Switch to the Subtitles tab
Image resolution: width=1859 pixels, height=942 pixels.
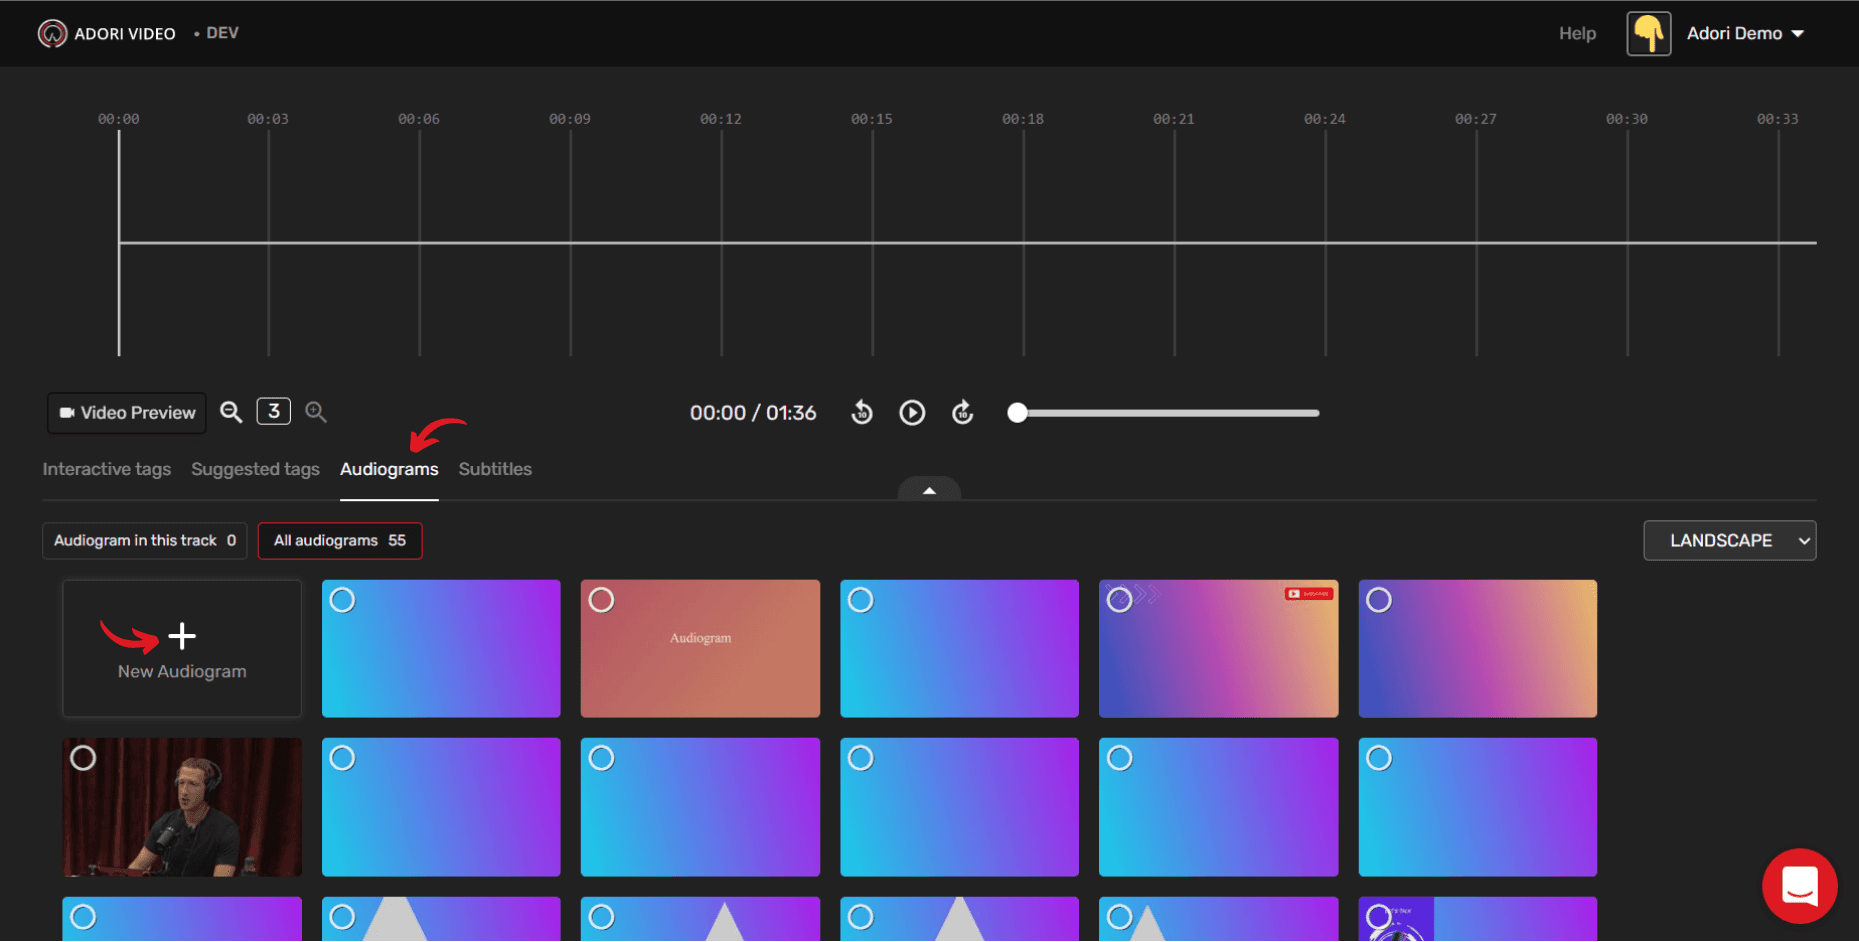click(494, 469)
